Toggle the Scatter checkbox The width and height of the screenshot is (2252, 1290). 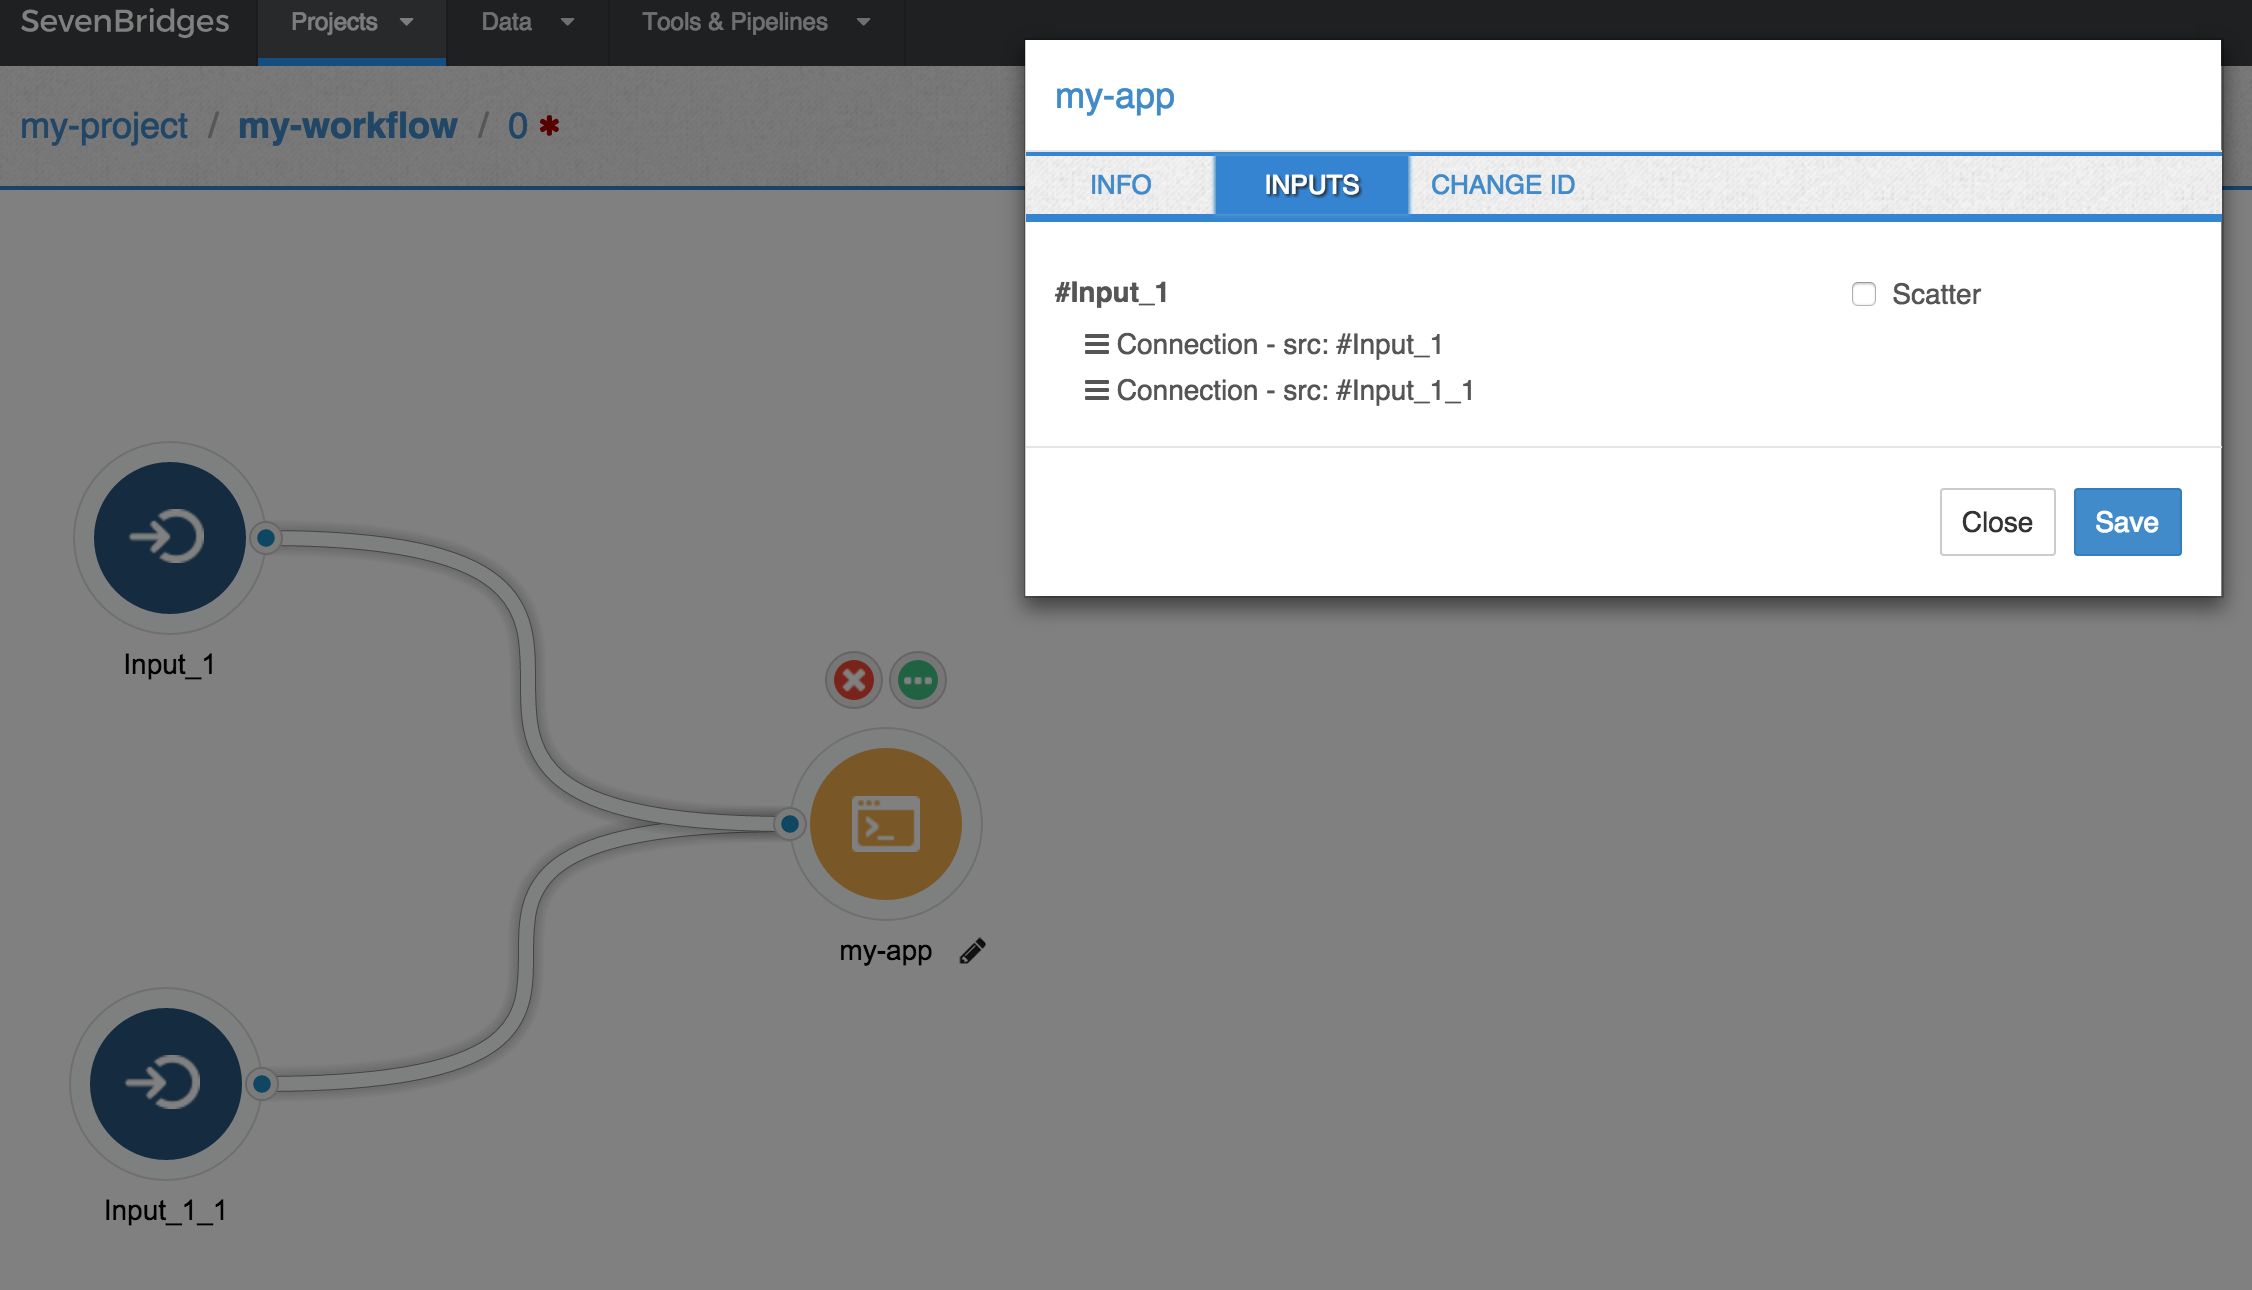tap(1863, 294)
